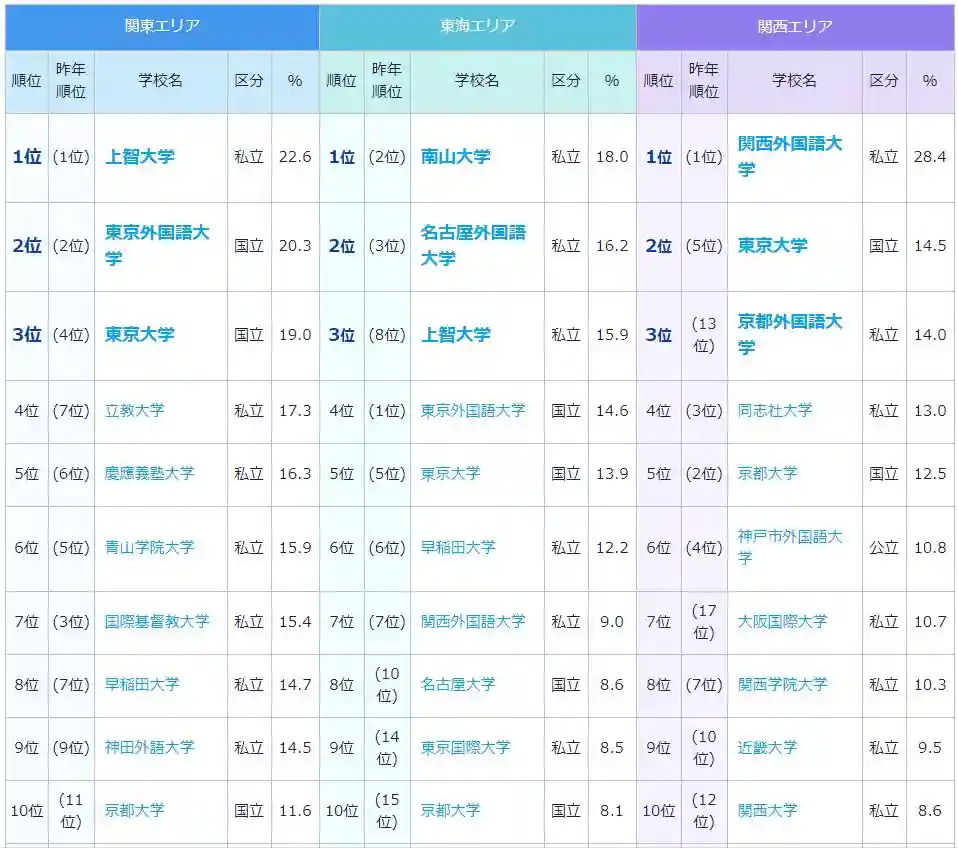Open the 名古屋外国語大学 link
The width and height of the screenshot is (958, 848).
(x=472, y=245)
